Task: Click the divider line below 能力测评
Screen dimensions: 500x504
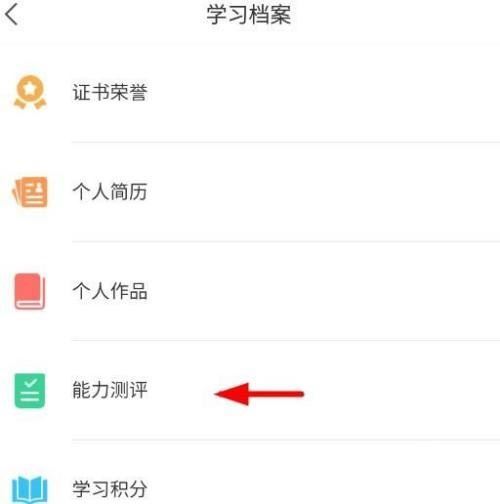Action: [x=286, y=440]
